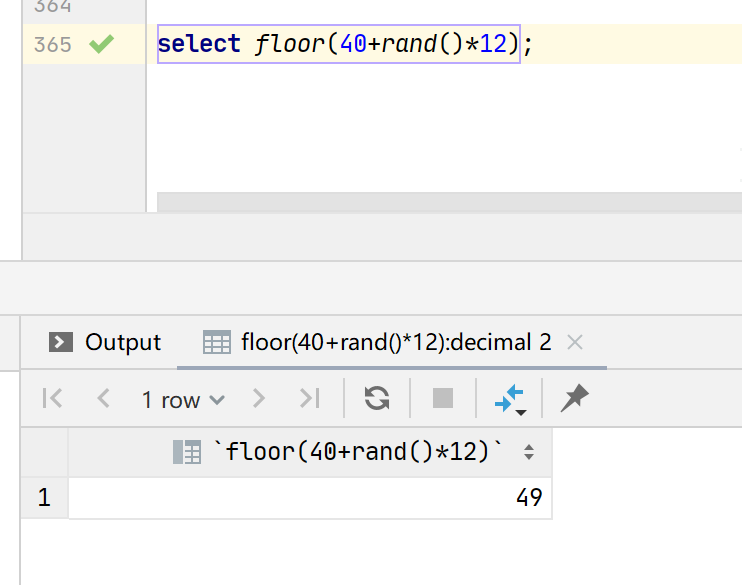Pin the result tab
742x585 pixels.
(574, 398)
